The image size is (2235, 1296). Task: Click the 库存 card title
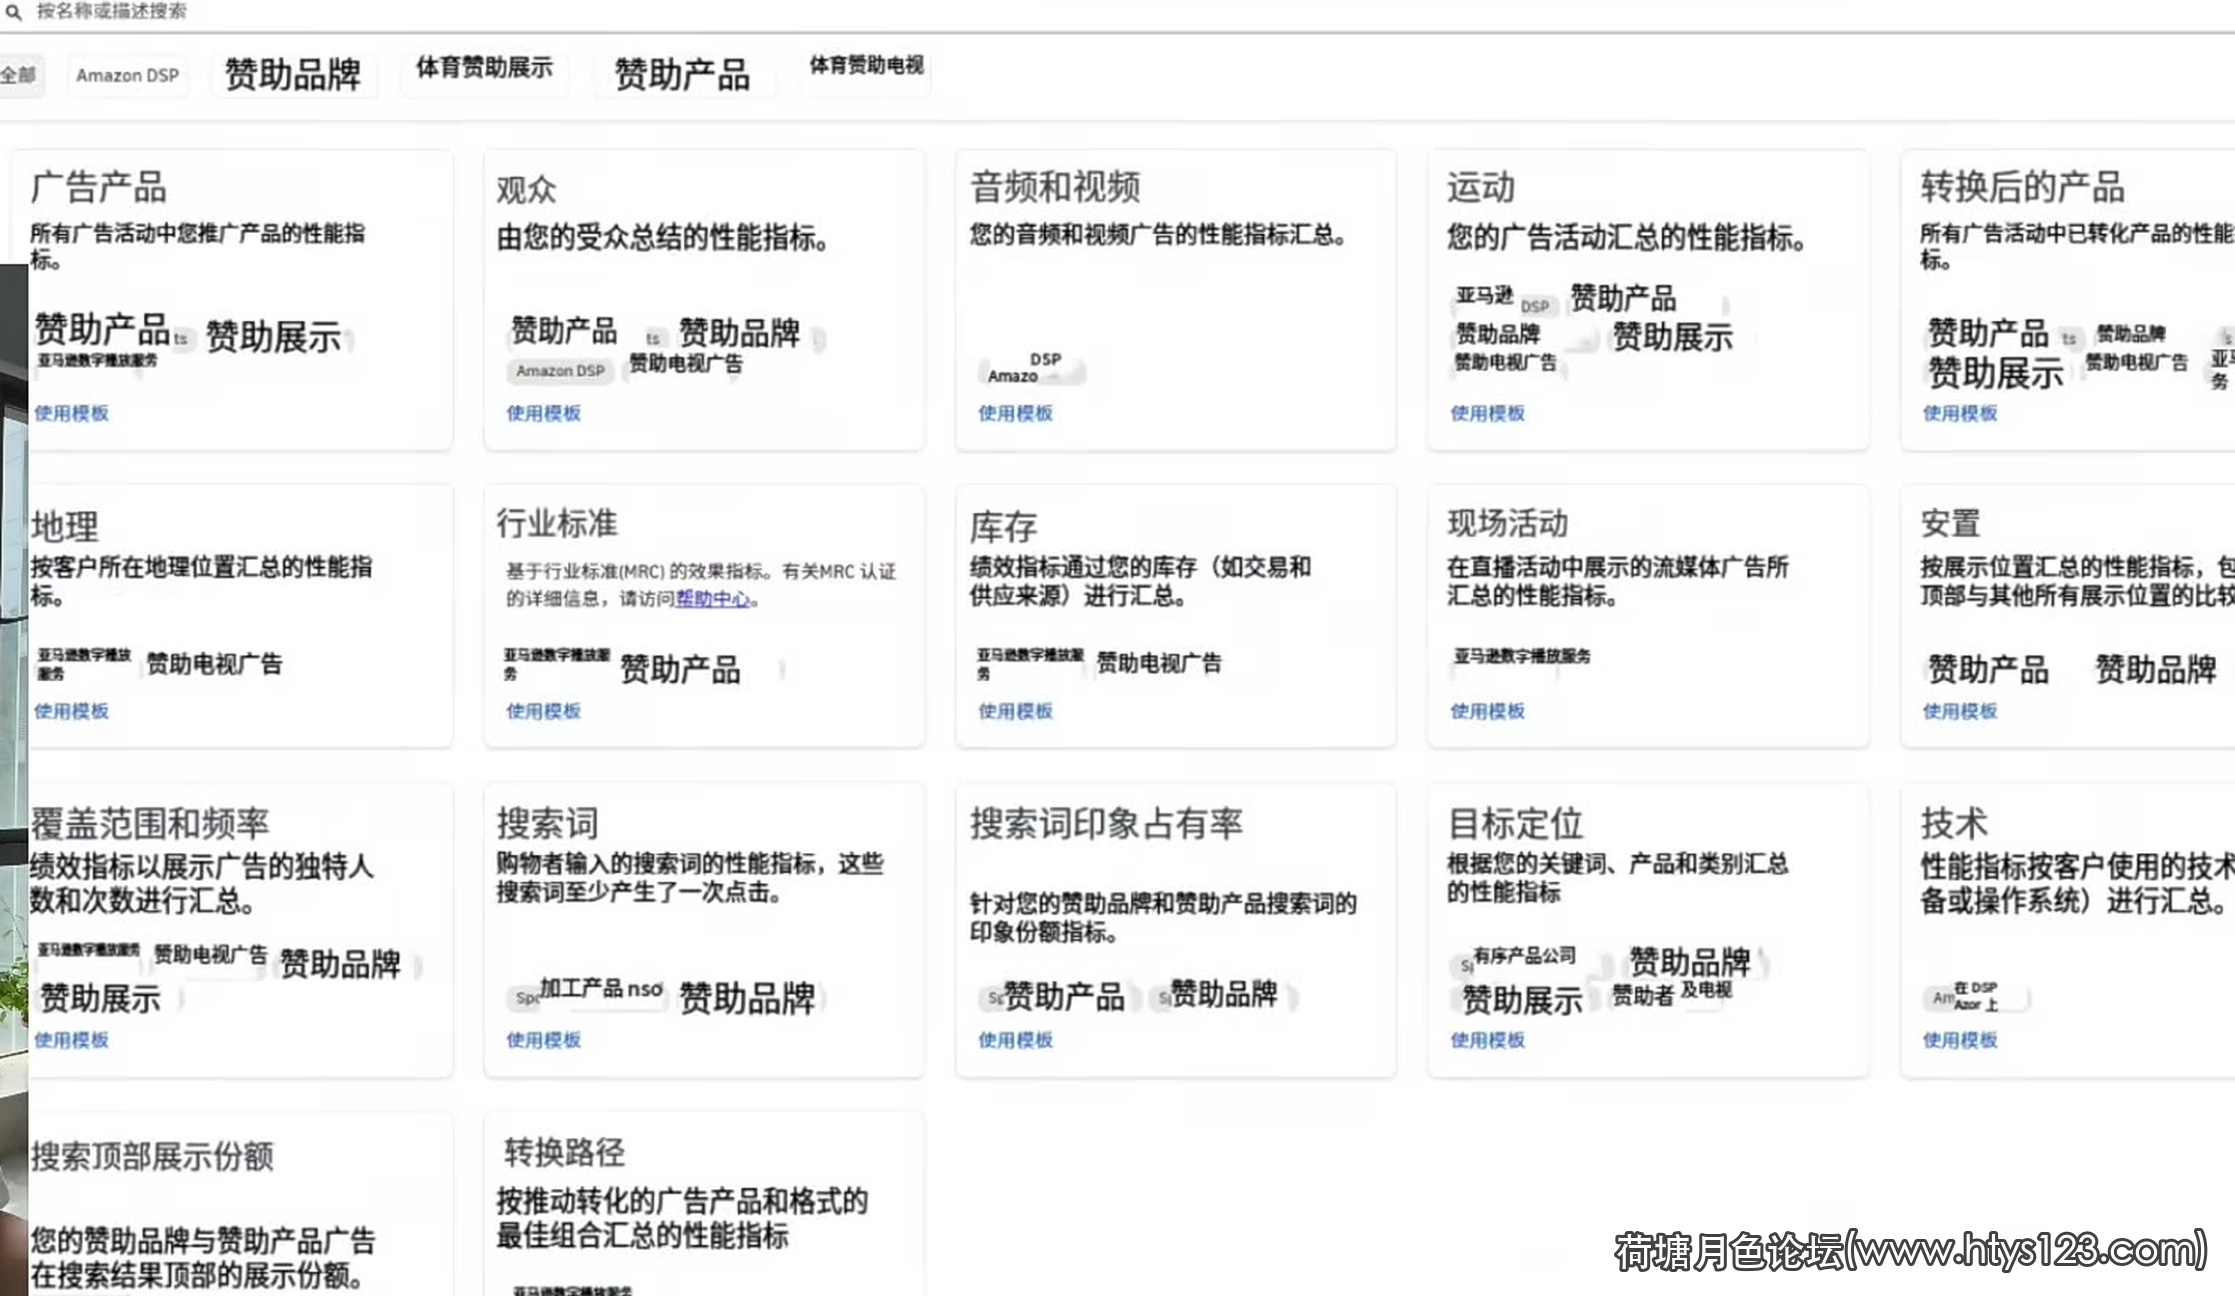pos(1003,526)
